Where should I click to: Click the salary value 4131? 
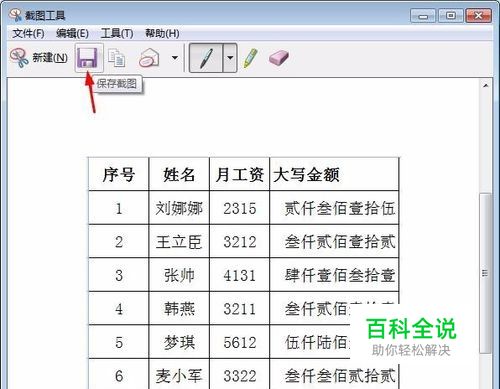click(x=240, y=276)
